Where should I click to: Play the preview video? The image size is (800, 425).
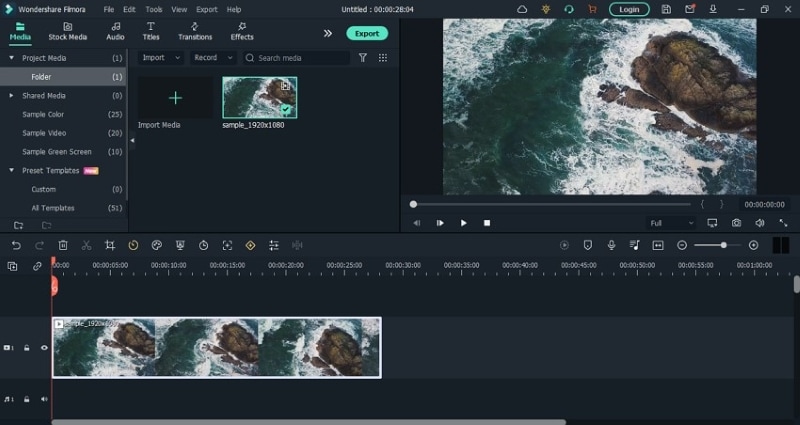pos(463,223)
